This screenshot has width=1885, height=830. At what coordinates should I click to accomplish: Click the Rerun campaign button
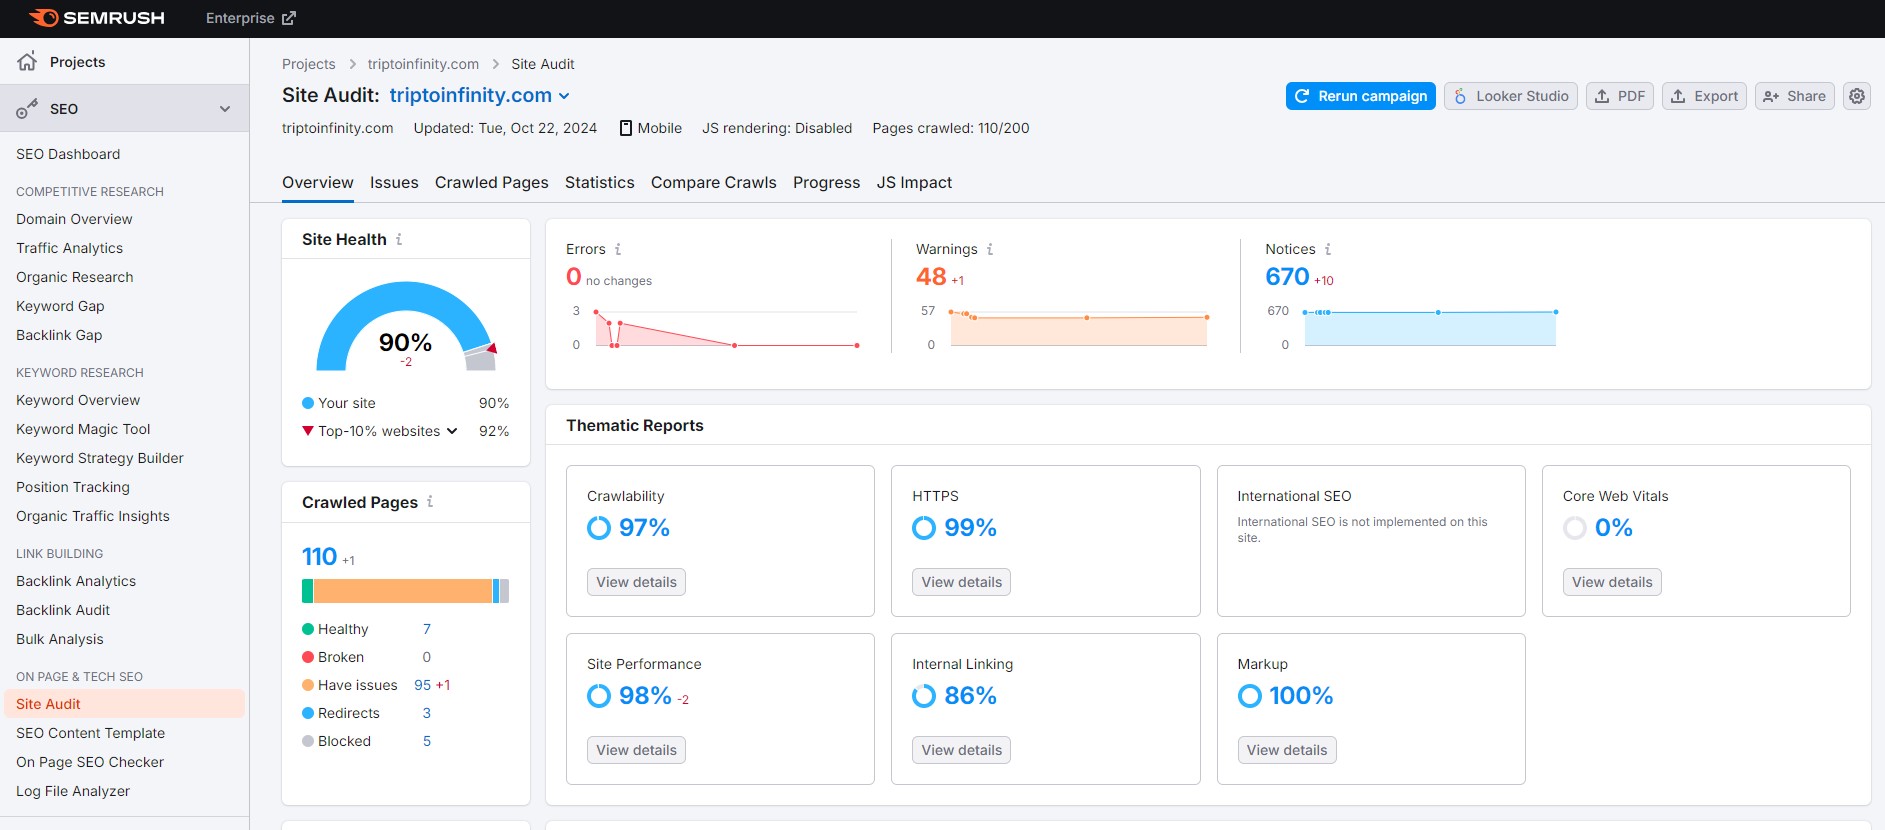pos(1361,96)
